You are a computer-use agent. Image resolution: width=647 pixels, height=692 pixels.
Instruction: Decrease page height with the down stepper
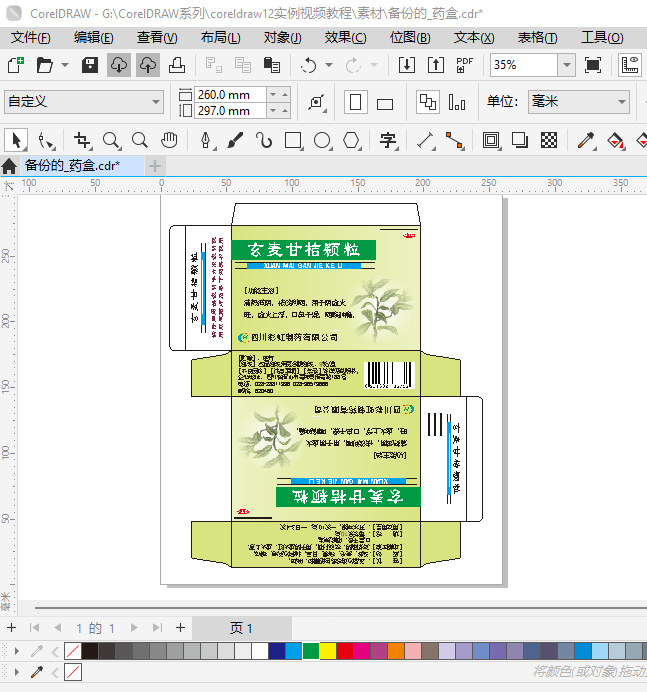coord(273,111)
